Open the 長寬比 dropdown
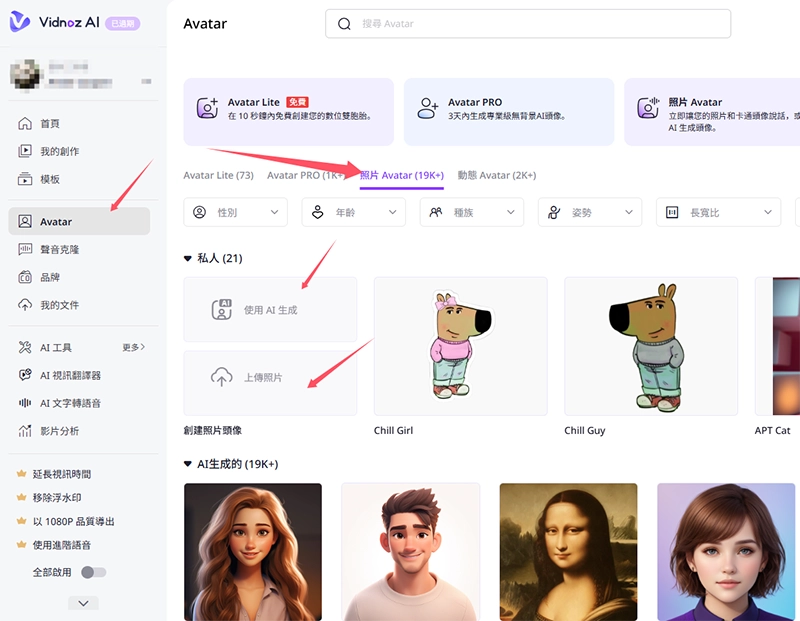The height and width of the screenshot is (621, 800). pyautogui.click(x=718, y=212)
